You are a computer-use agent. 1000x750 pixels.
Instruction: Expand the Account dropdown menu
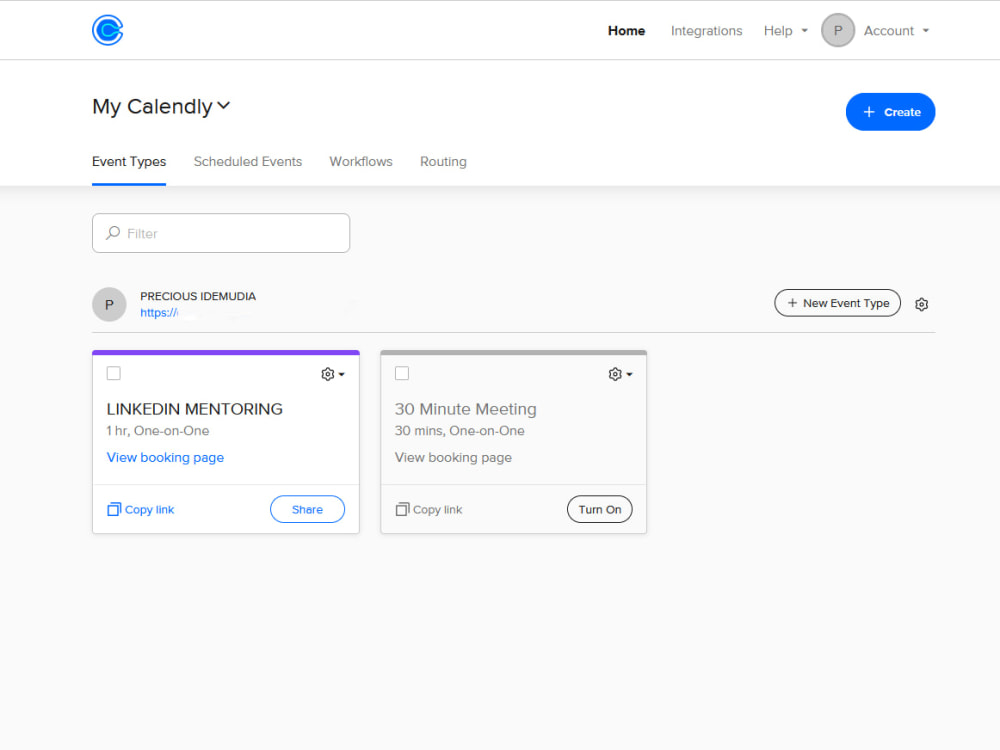coord(895,31)
